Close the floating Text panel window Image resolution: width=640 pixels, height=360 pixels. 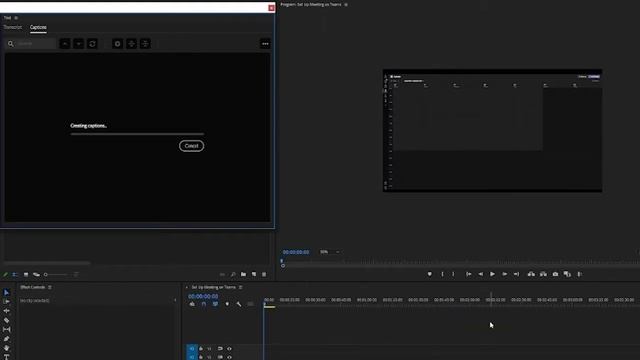click(271, 8)
